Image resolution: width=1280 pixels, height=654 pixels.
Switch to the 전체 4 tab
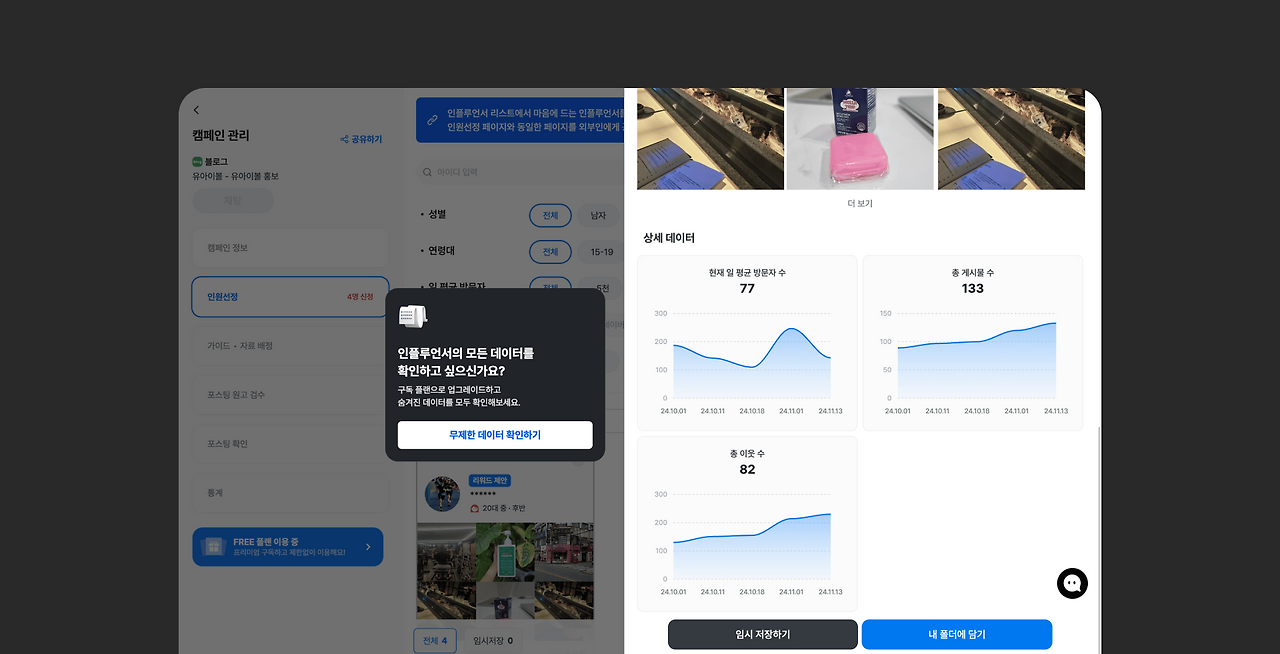click(x=436, y=640)
